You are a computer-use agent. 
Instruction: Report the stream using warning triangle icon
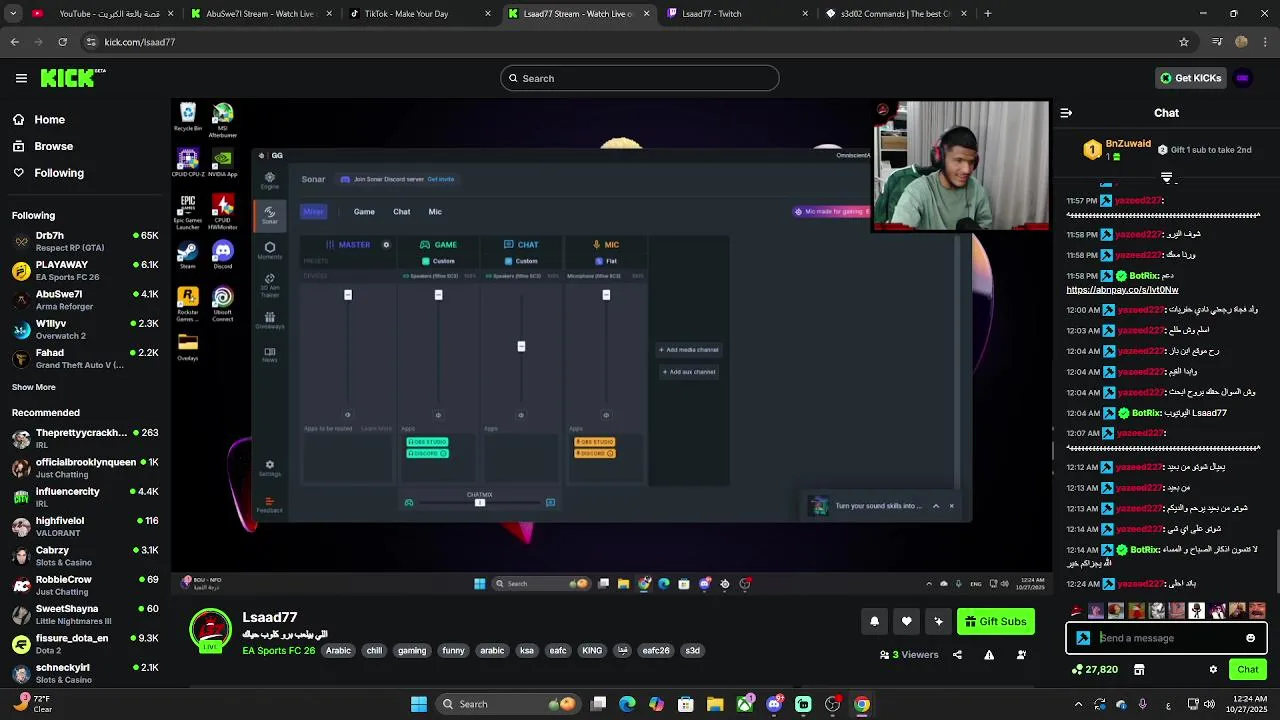click(x=989, y=655)
